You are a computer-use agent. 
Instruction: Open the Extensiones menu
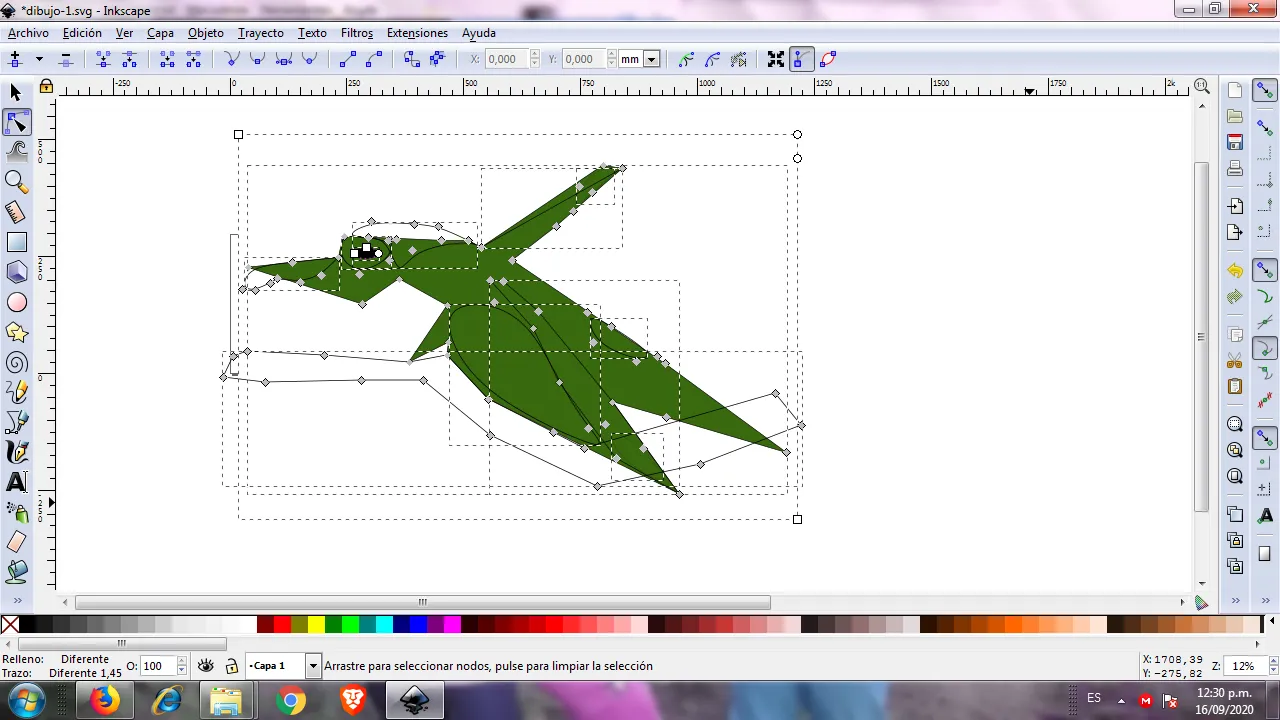[x=417, y=33]
